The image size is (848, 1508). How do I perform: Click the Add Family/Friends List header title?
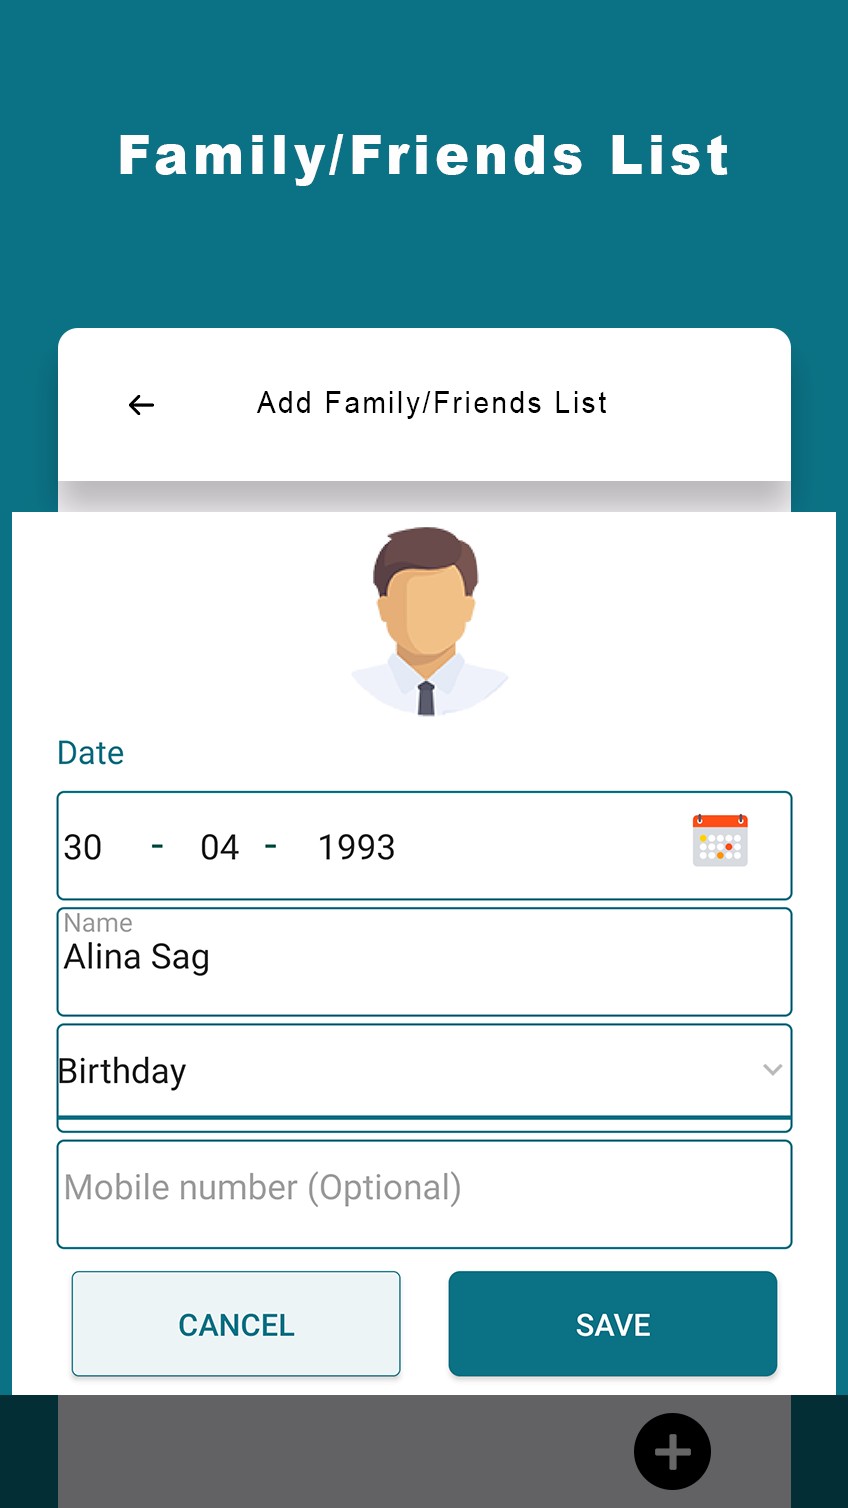click(432, 403)
